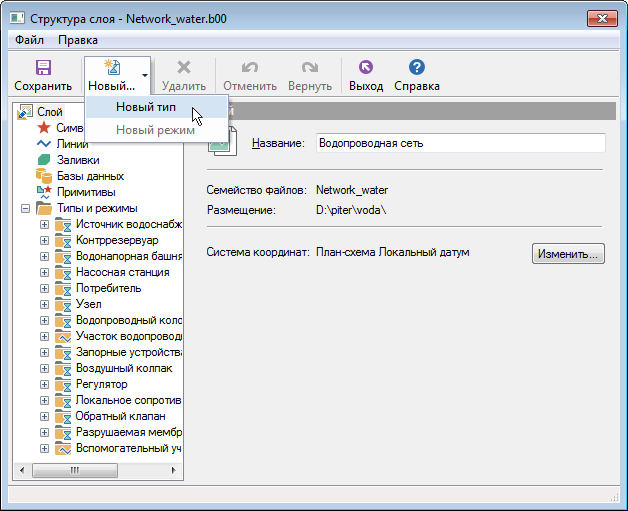
Task: Click the Сохранить save icon
Action: pos(43,68)
